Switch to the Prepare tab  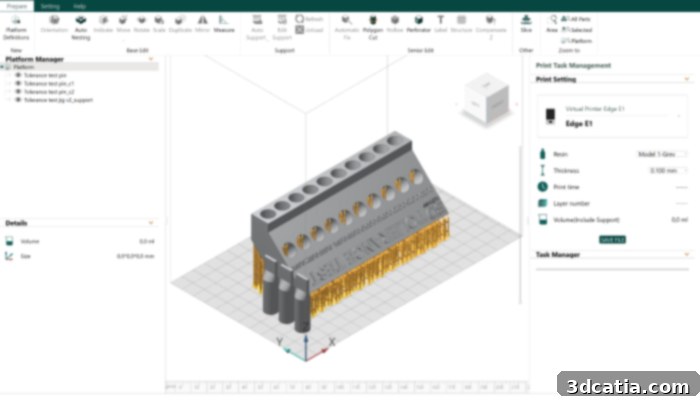17,6
